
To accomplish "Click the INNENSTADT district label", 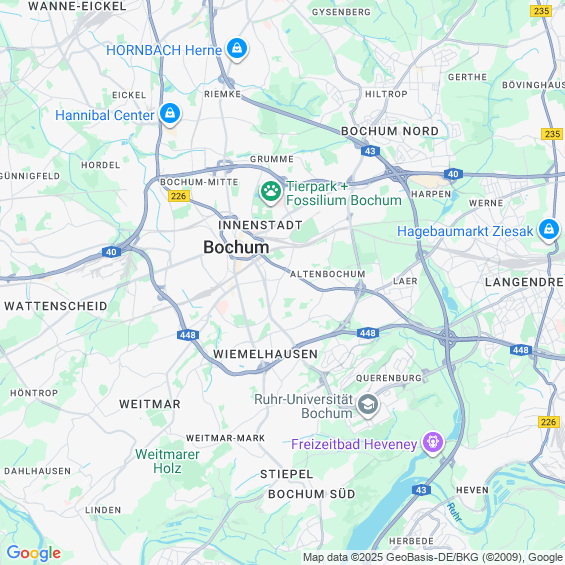I will coord(260,225).
